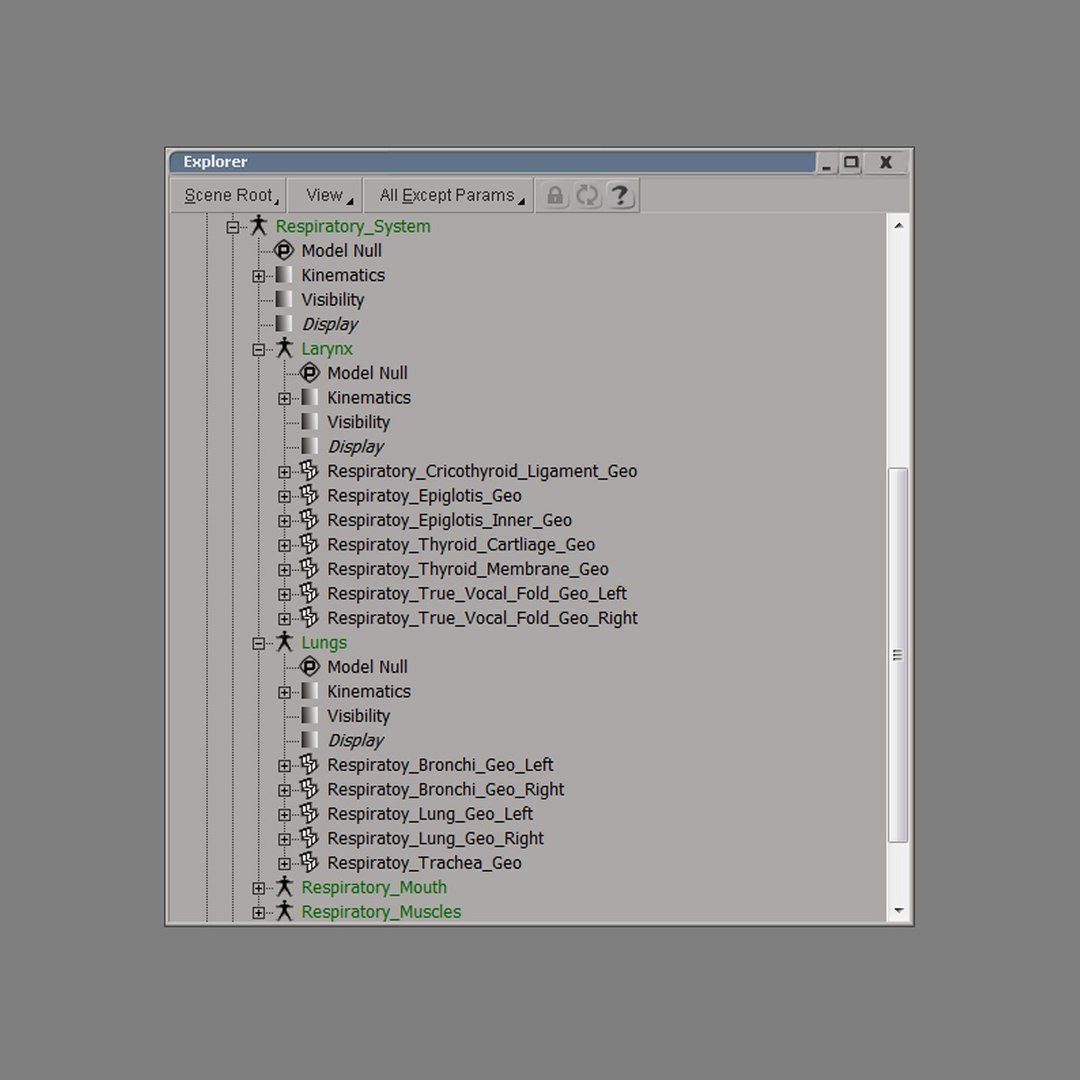
Task: Click Model Null icon under Respiratory_System
Action: click(284, 250)
